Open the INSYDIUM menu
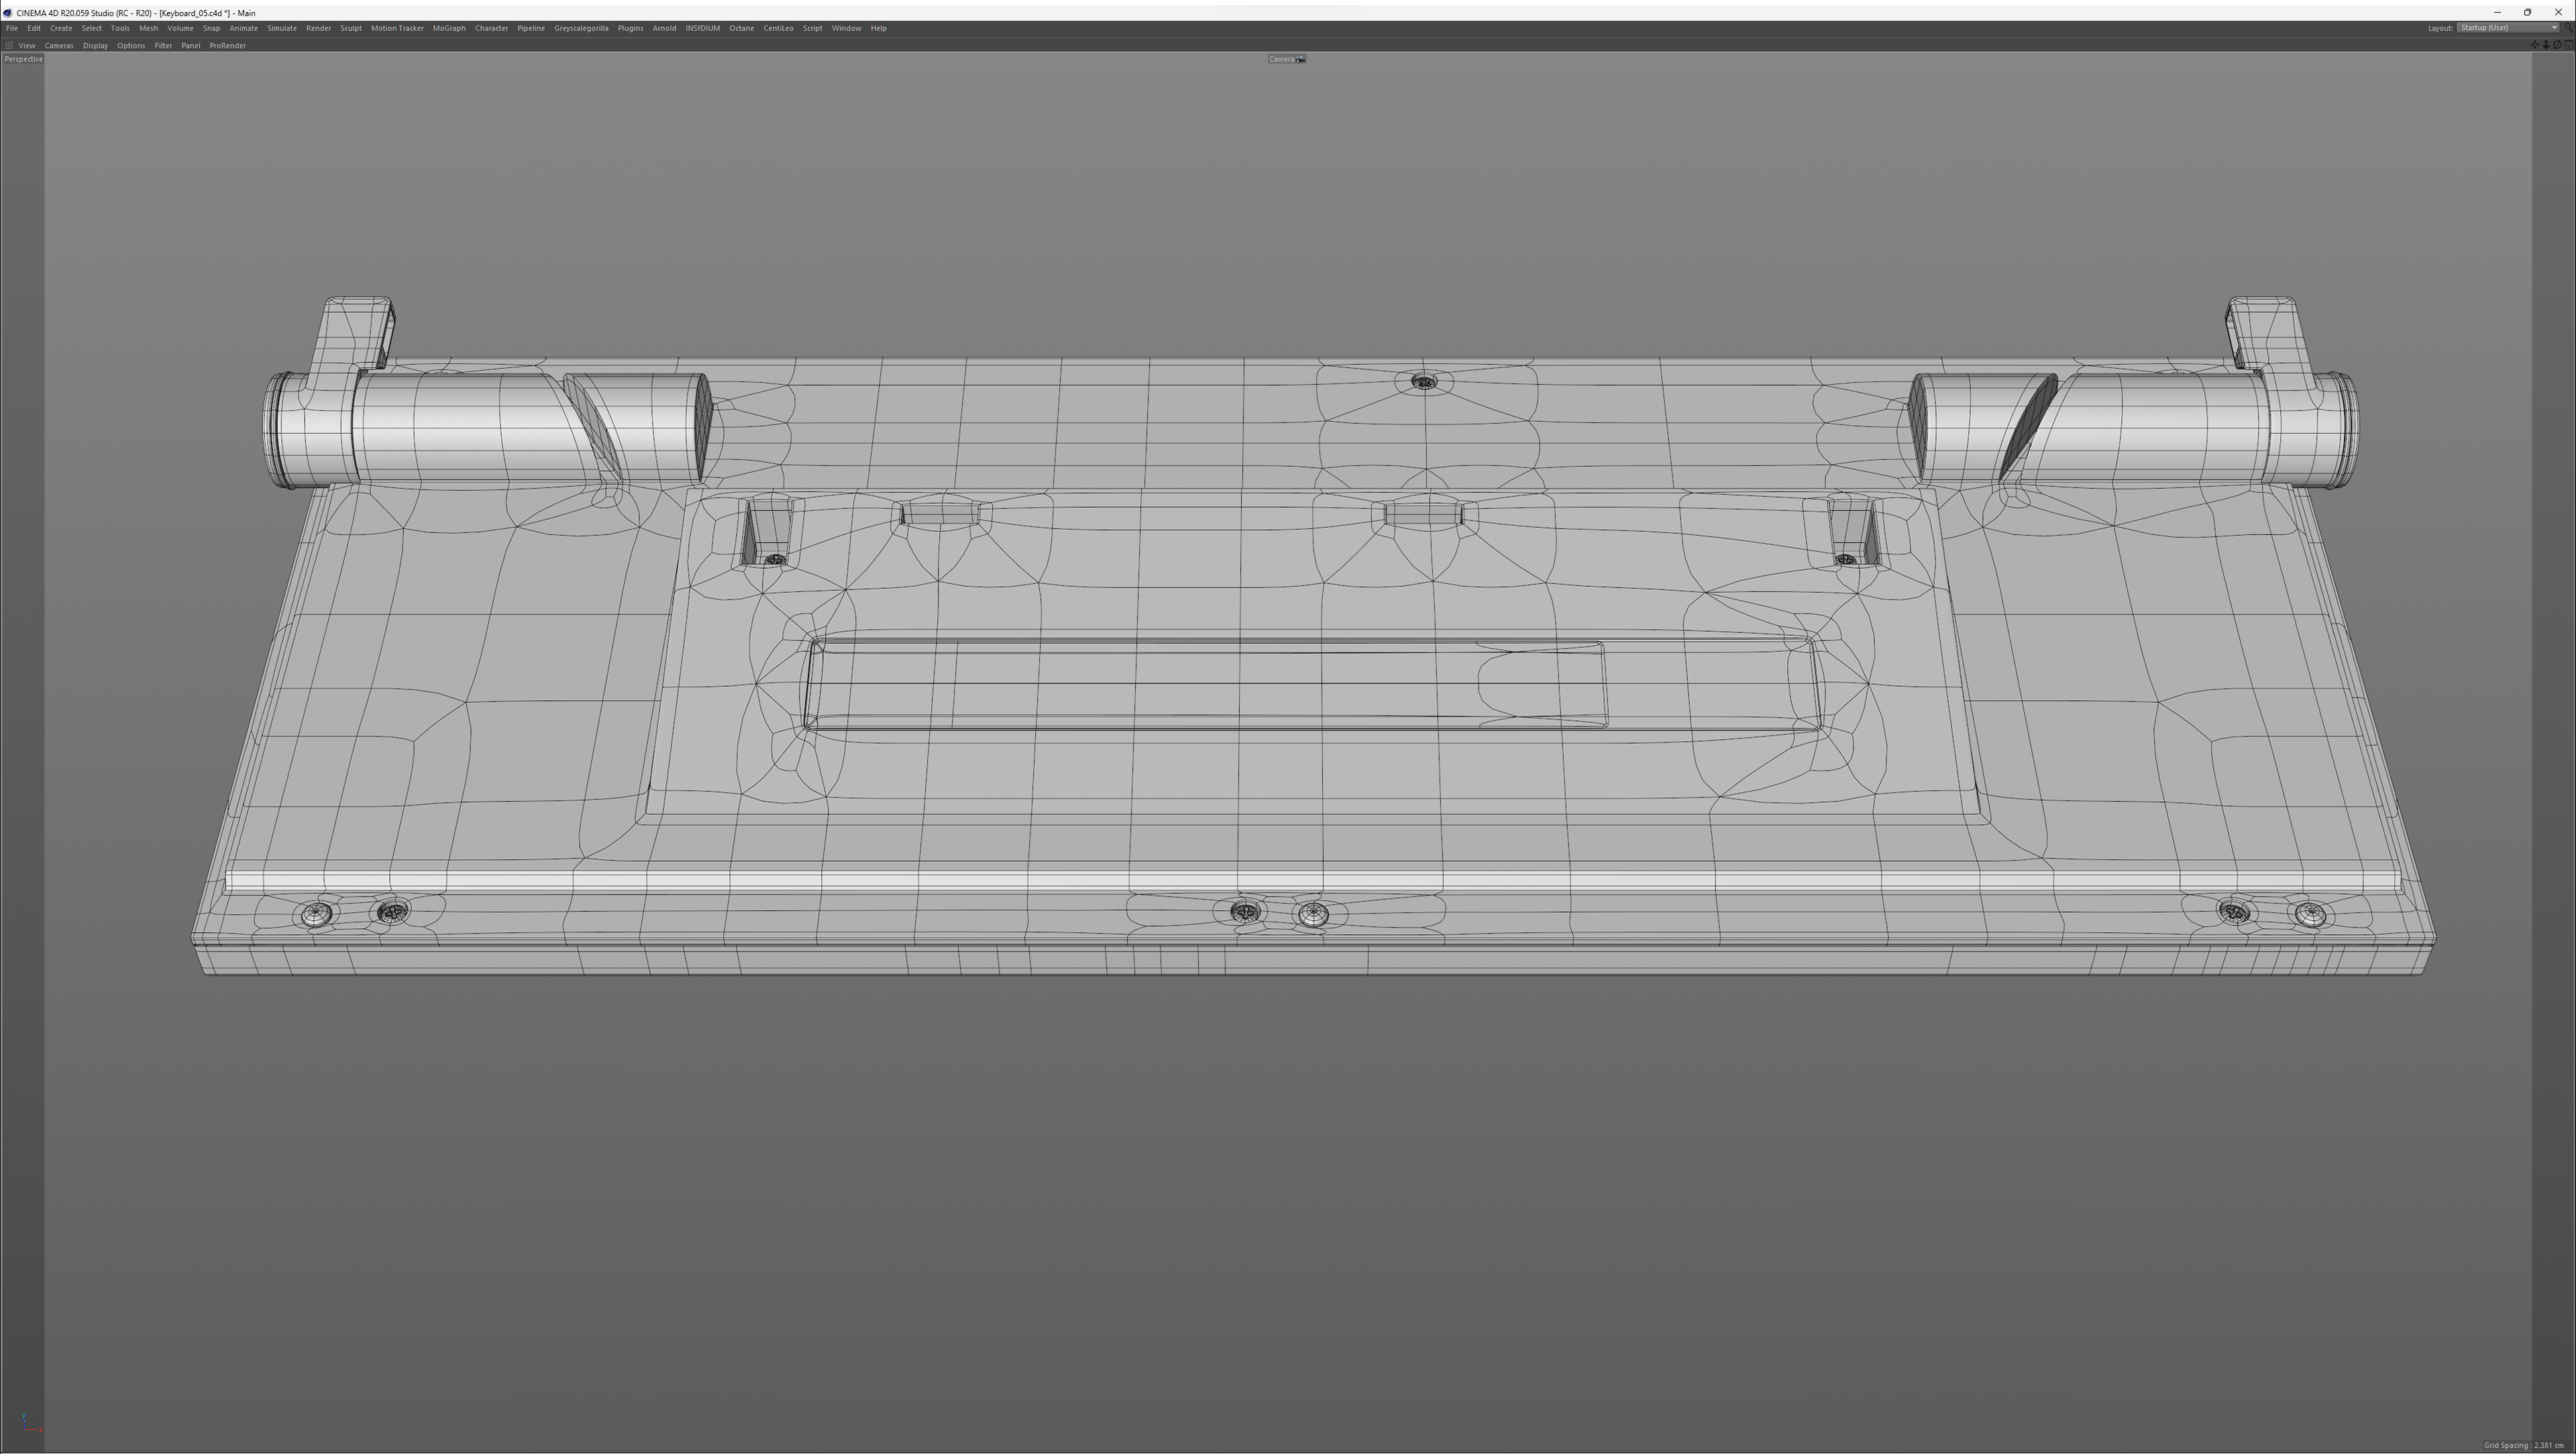This screenshot has width=2576, height=1454. [702, 28]
